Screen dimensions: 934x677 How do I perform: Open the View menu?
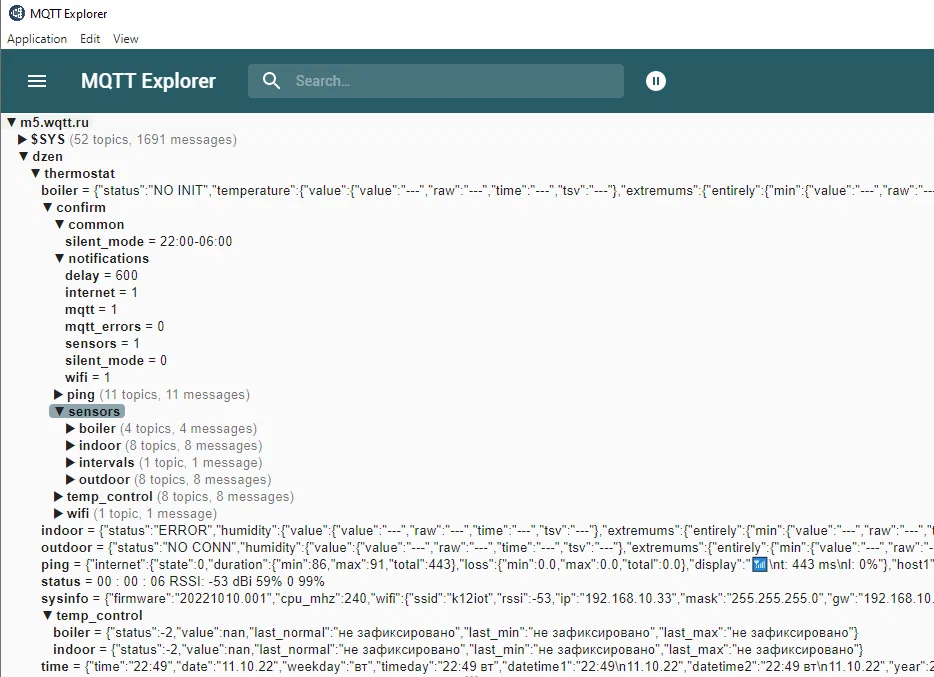point(125,38)
